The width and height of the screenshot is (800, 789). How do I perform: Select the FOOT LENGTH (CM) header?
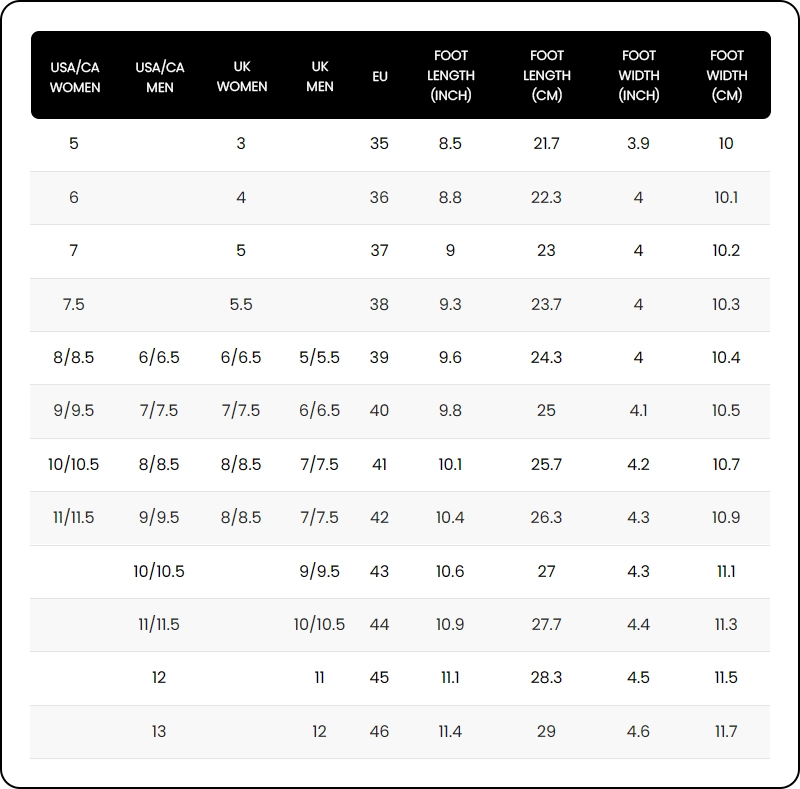tap(547, 76)
